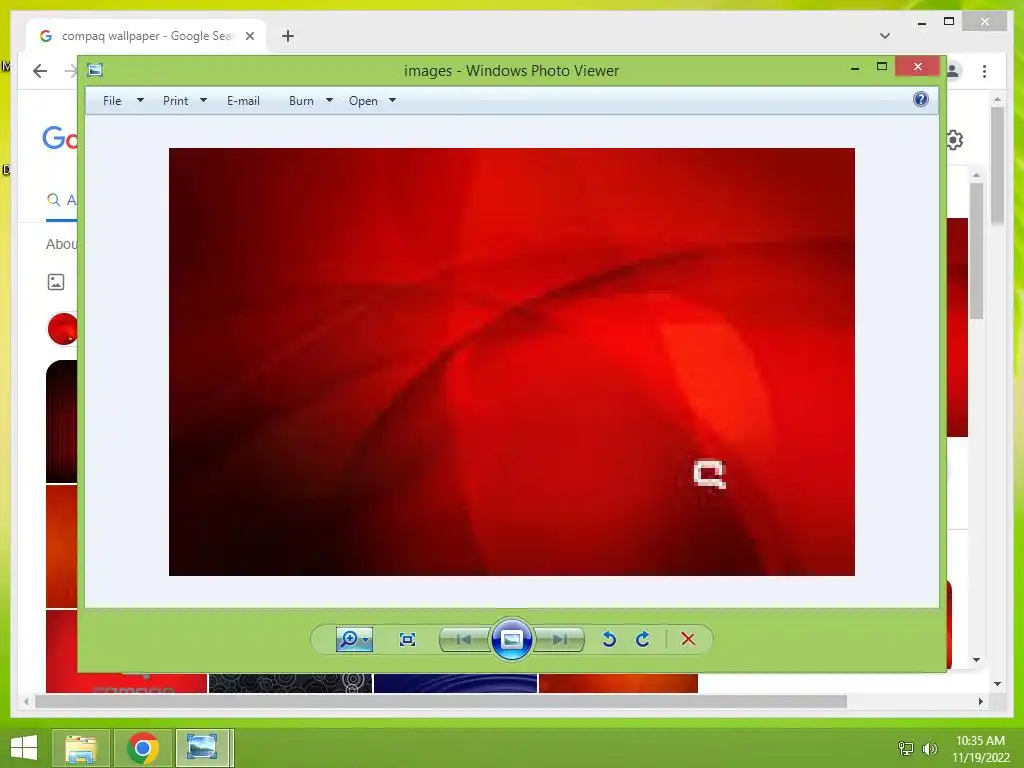Click Chrome's back arrow
Viewport: 1024px width, 768px height.
[x=40, y=71]
